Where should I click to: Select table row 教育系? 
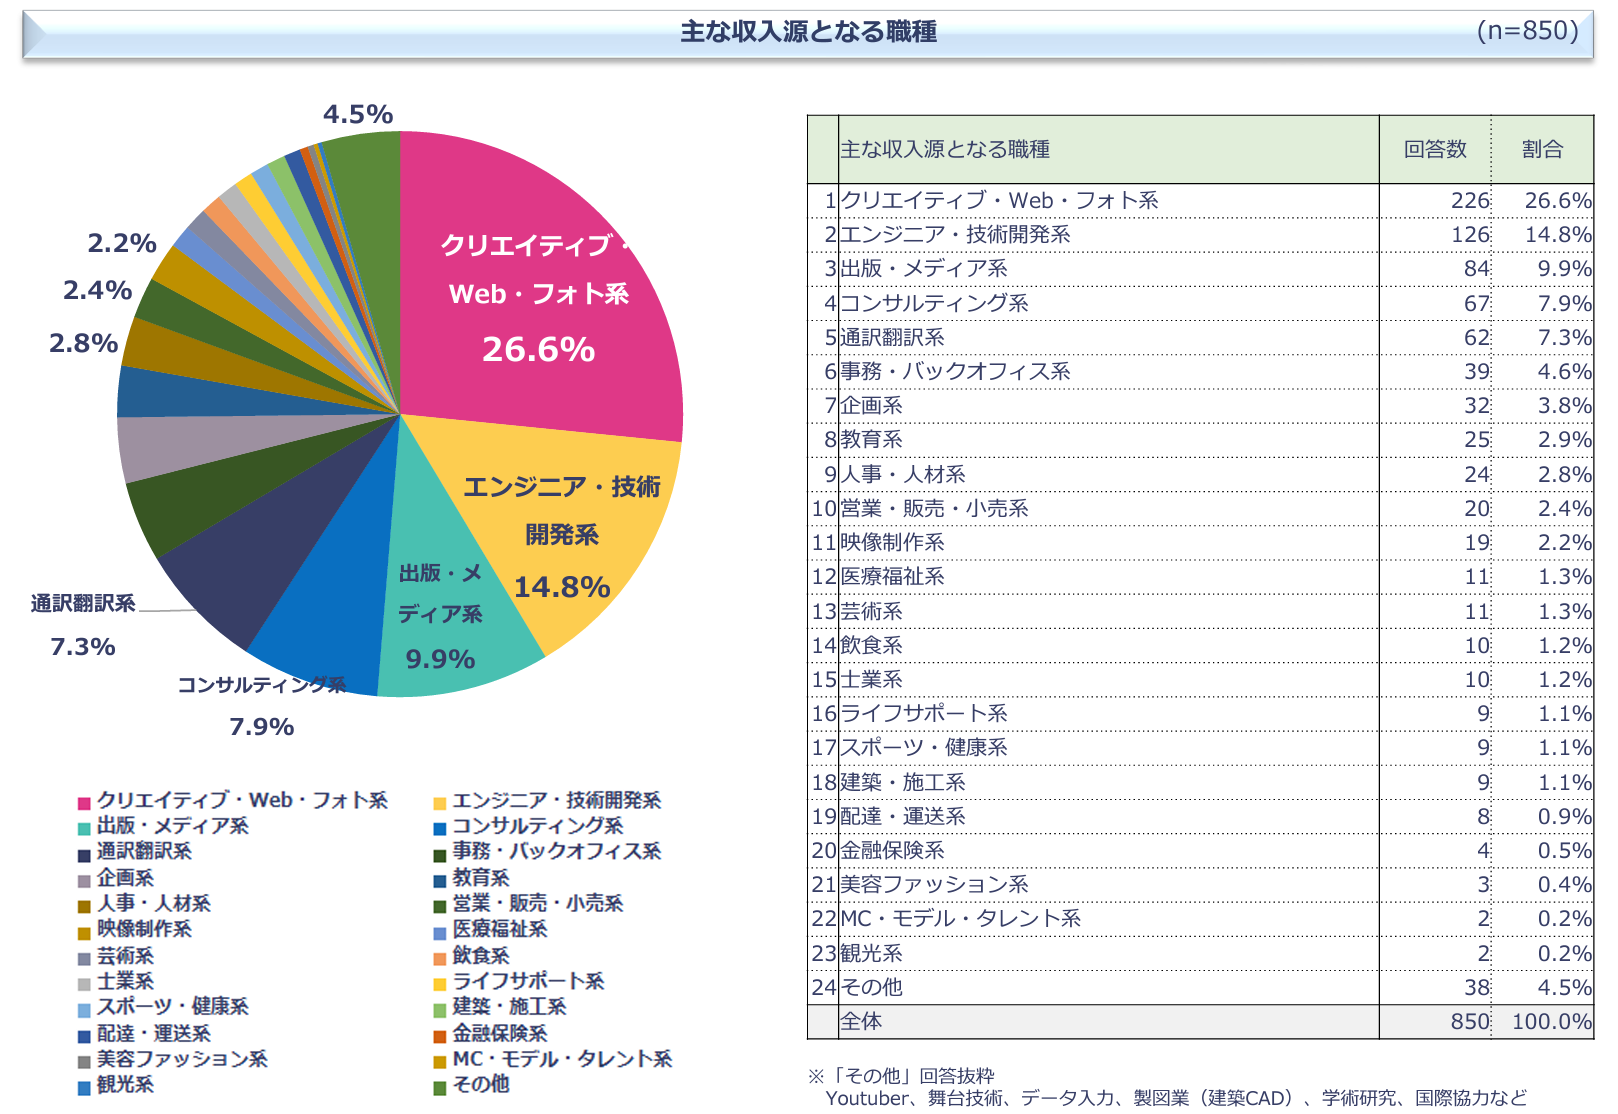[1200, 440]
